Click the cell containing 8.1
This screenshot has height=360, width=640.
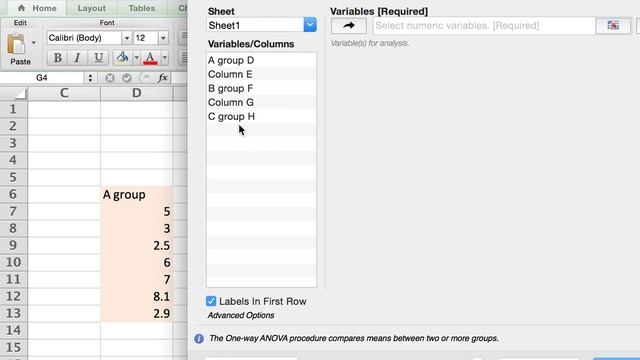tap(136, 296)
